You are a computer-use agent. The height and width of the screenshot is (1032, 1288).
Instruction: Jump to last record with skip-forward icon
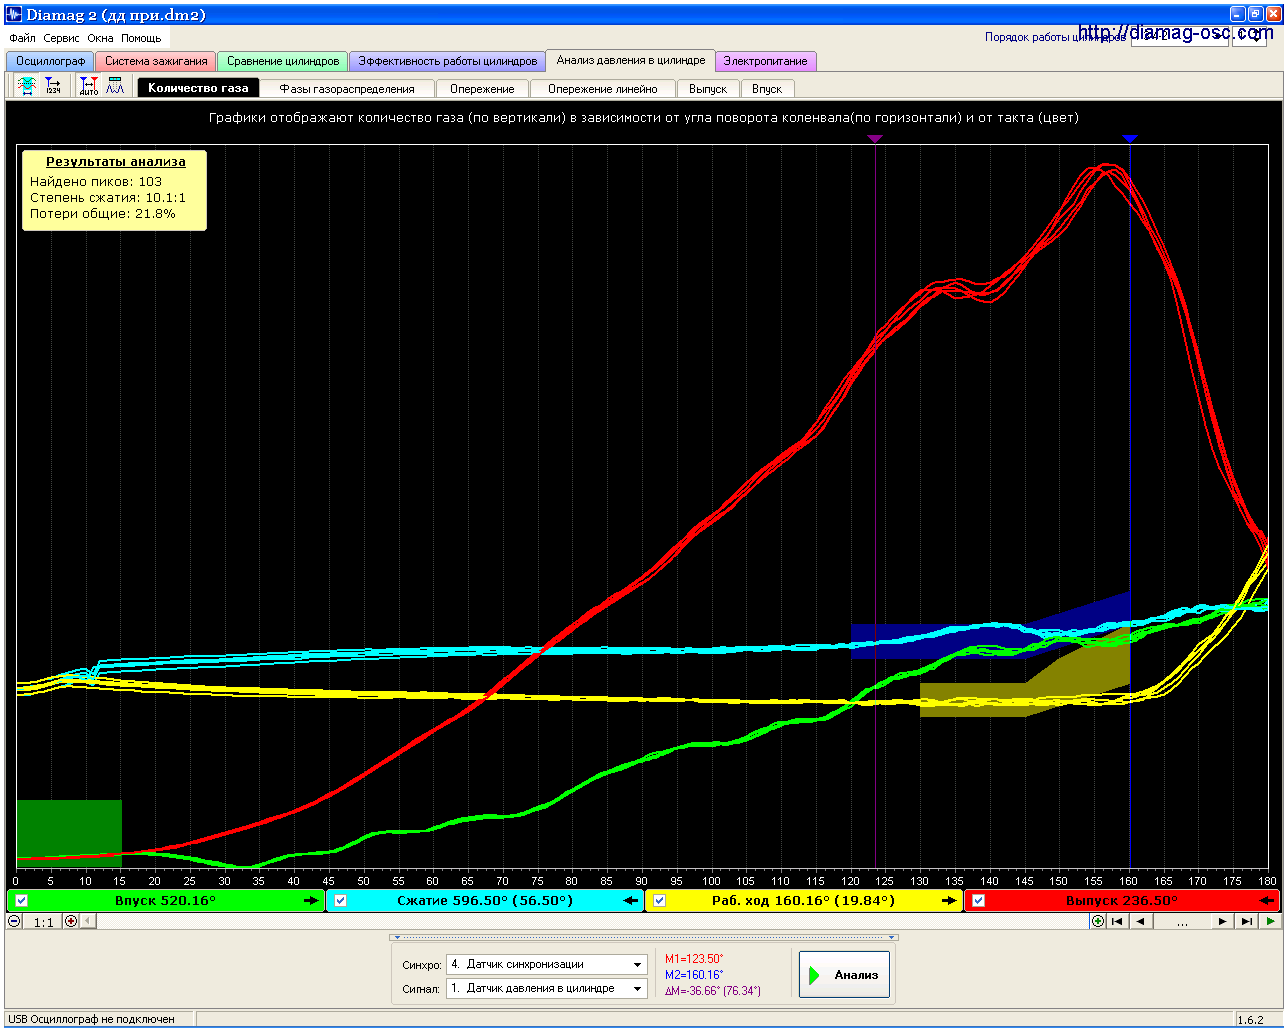1245,921
